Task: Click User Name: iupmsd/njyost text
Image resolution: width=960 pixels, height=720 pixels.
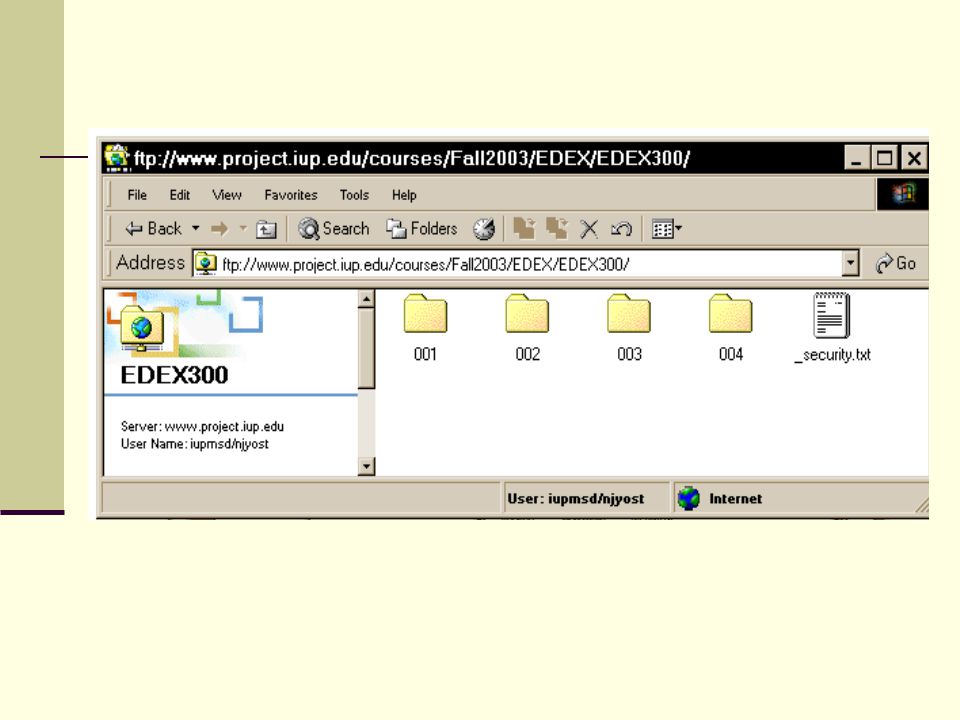Action: coord(195,444)
